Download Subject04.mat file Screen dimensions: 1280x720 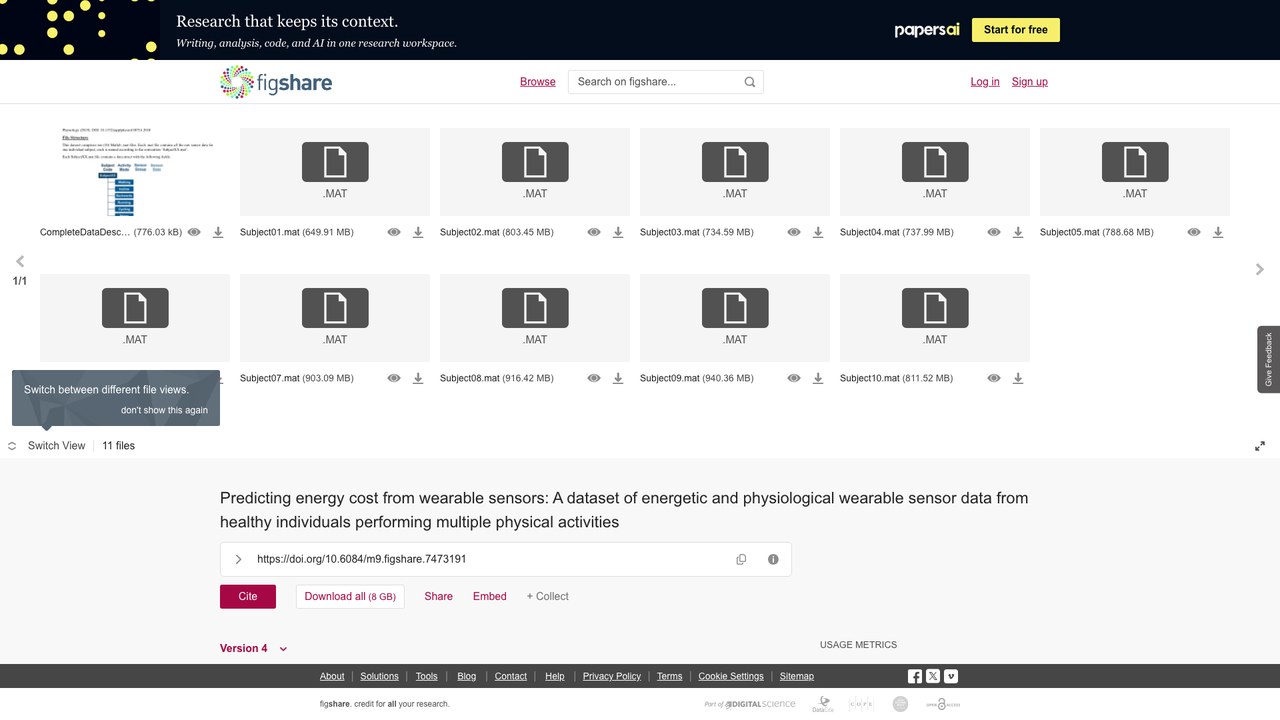[1018, 232]
